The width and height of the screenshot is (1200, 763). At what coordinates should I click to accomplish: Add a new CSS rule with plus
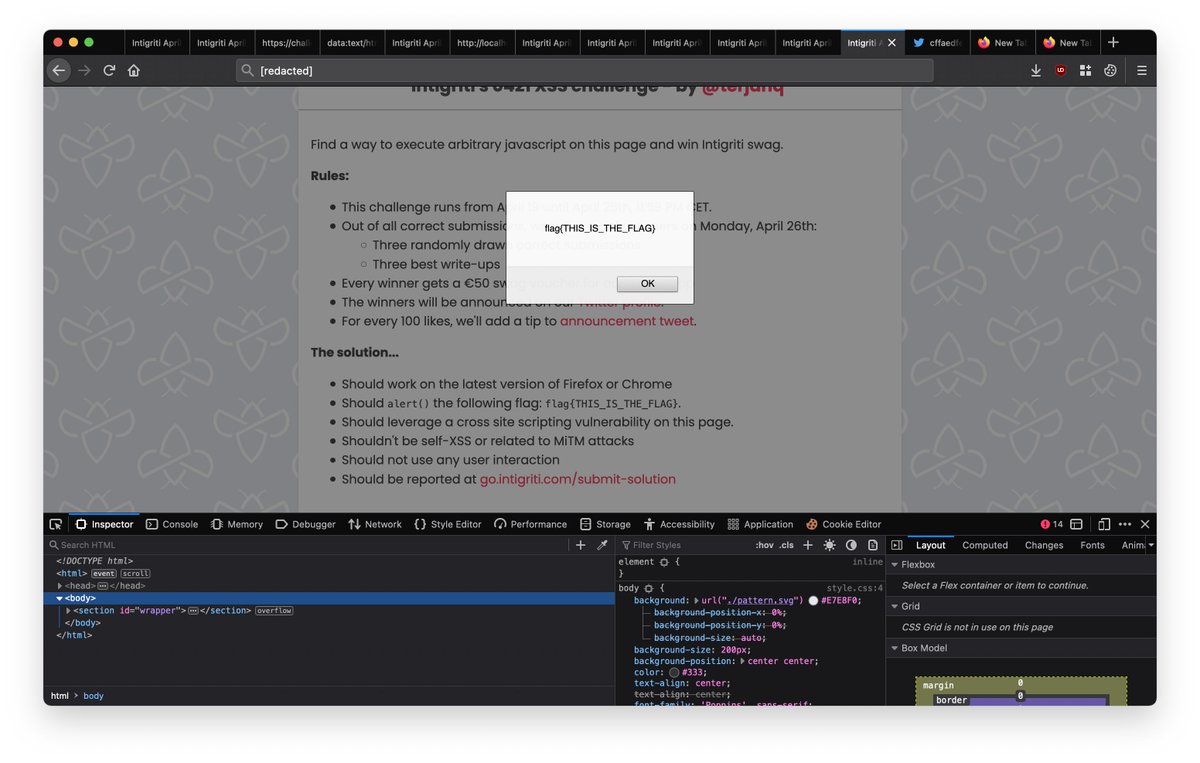click(x=808, y=545)
